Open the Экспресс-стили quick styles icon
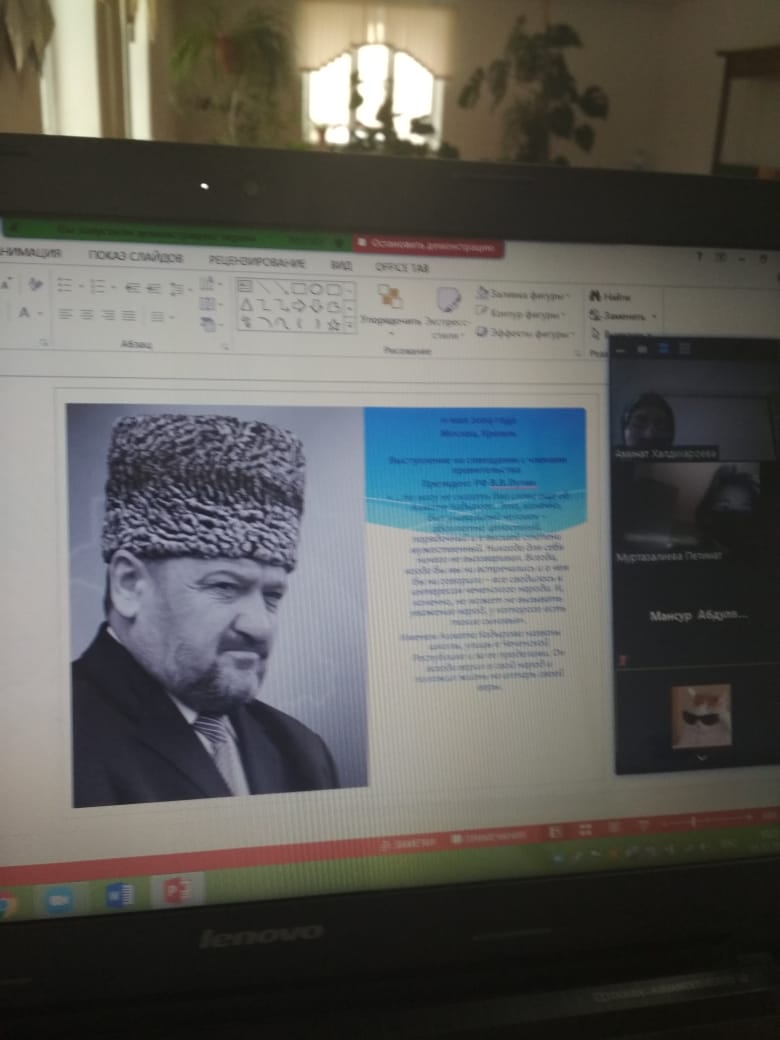 pos(447,300)
